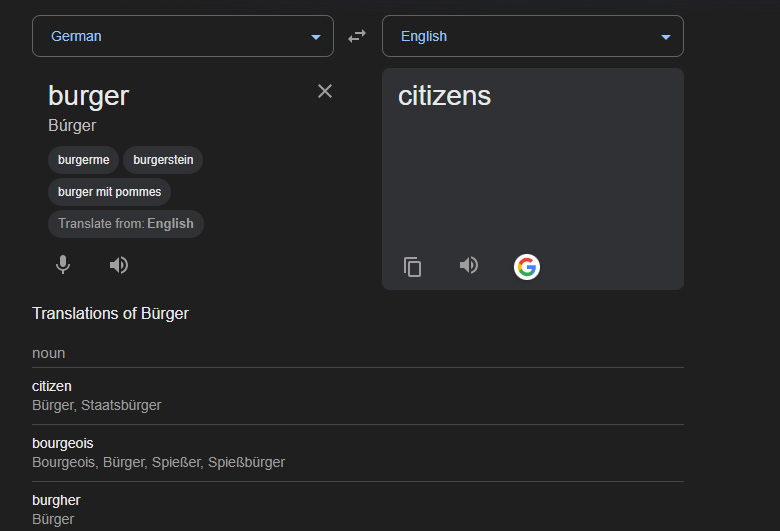The width and height of the screenshot is (780, 531).
Task: Click Bourgeois, Bürger, Spießer, Spießbürger line
Action: tap(159, 462)
